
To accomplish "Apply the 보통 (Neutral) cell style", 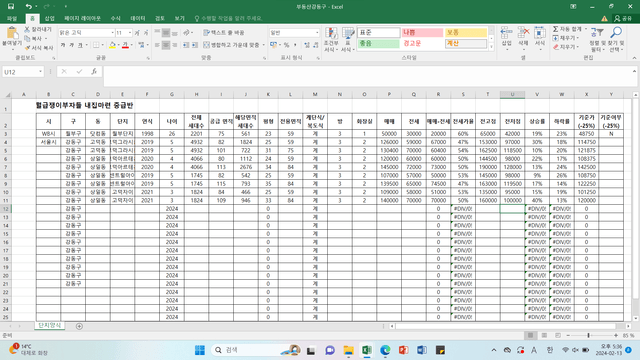I will pos(466,33).
